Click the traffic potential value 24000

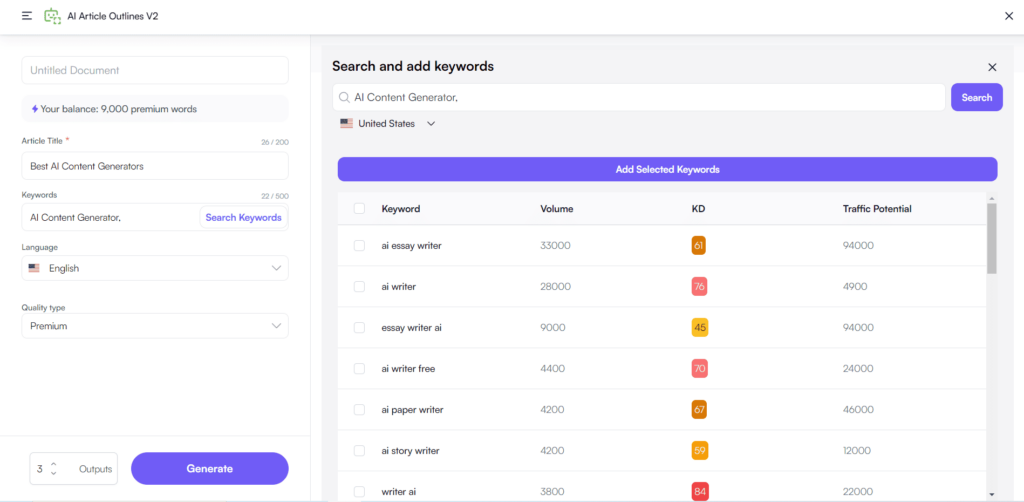pyautogui.click(x=858, y=369)
